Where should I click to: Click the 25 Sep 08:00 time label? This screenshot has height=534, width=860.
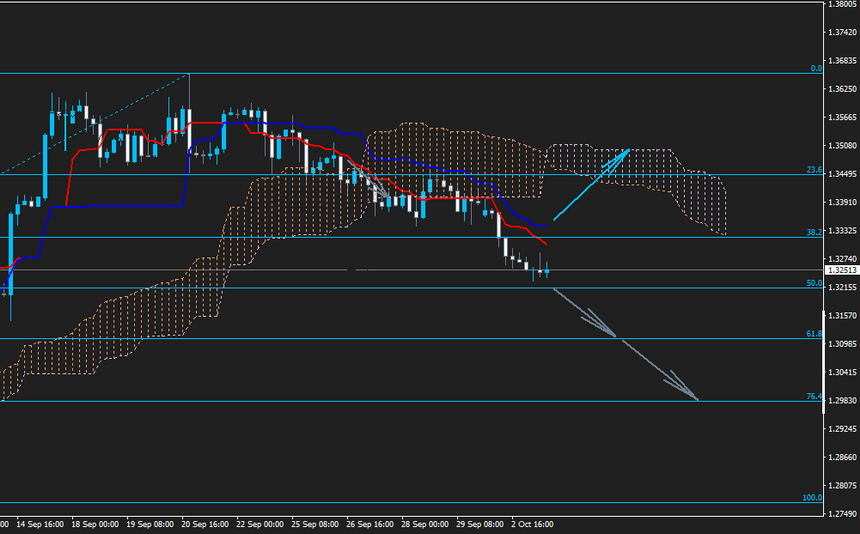pyautogui.click(x=315, y=525)
